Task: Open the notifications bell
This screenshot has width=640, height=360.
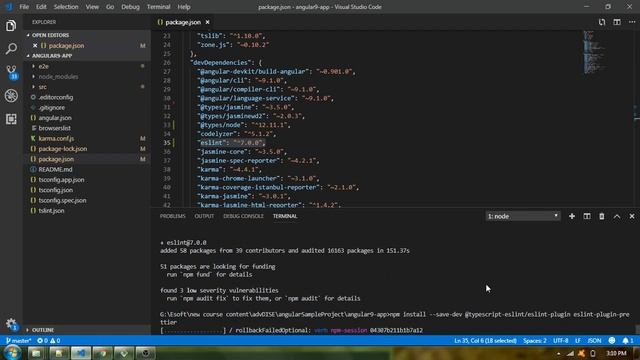Action: coord(627,341)
